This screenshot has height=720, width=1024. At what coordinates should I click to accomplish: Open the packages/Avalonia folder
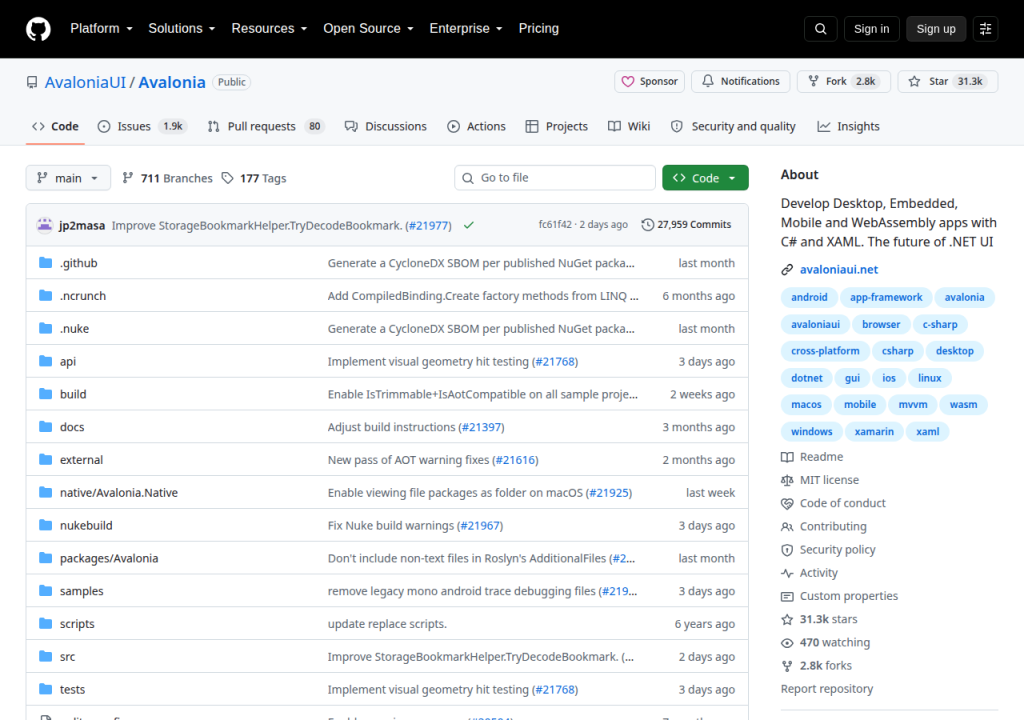coord(109,558)
